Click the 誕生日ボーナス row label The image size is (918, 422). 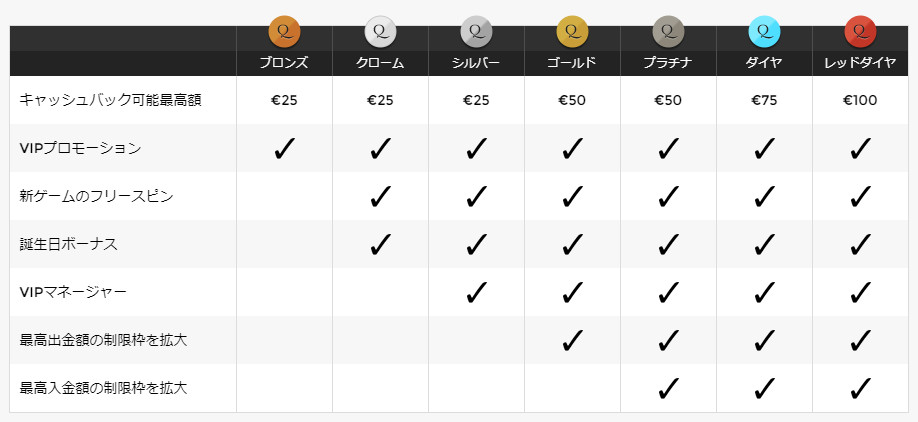coord(68,244)
